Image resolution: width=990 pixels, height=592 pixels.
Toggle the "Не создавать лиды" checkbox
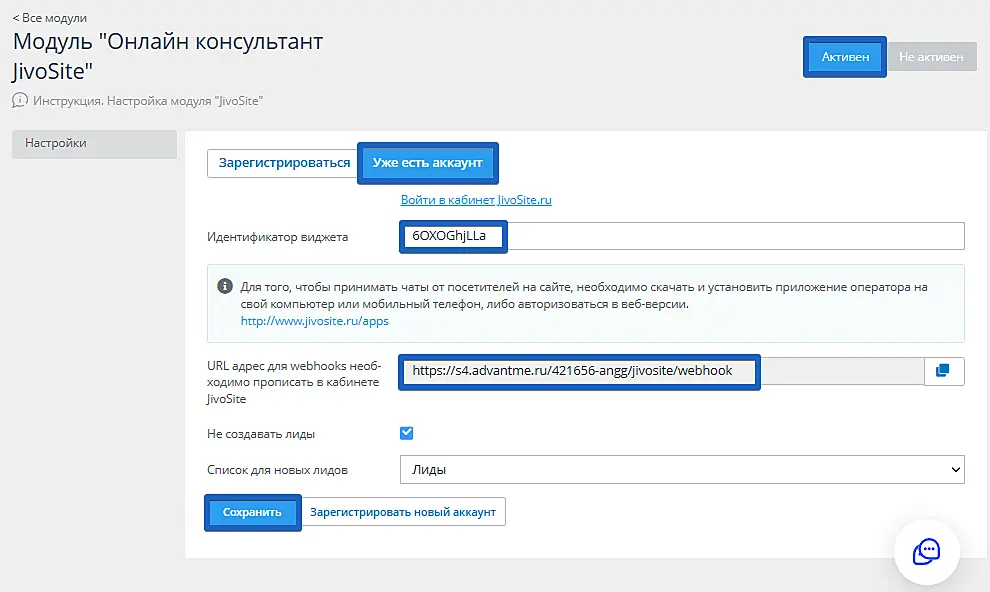pos(406,433)
